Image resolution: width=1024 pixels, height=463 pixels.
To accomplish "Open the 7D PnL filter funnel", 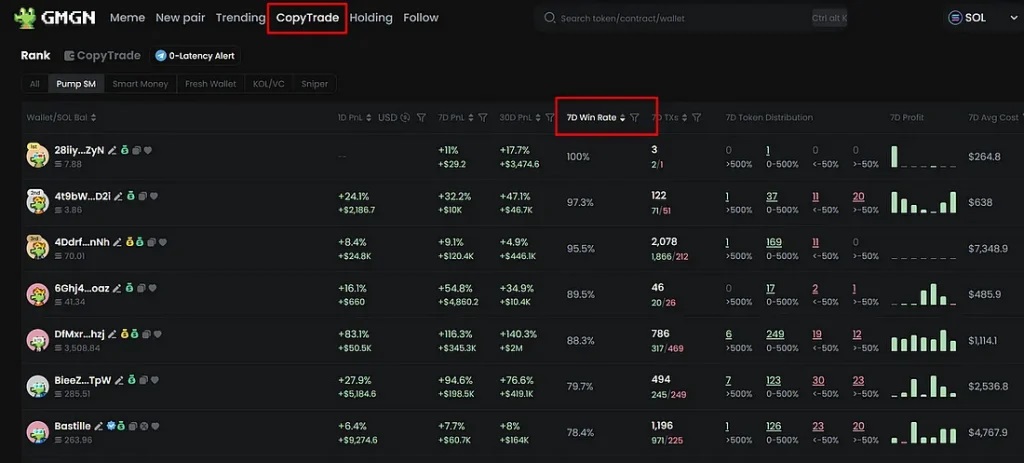I will (x=483, y=118).
